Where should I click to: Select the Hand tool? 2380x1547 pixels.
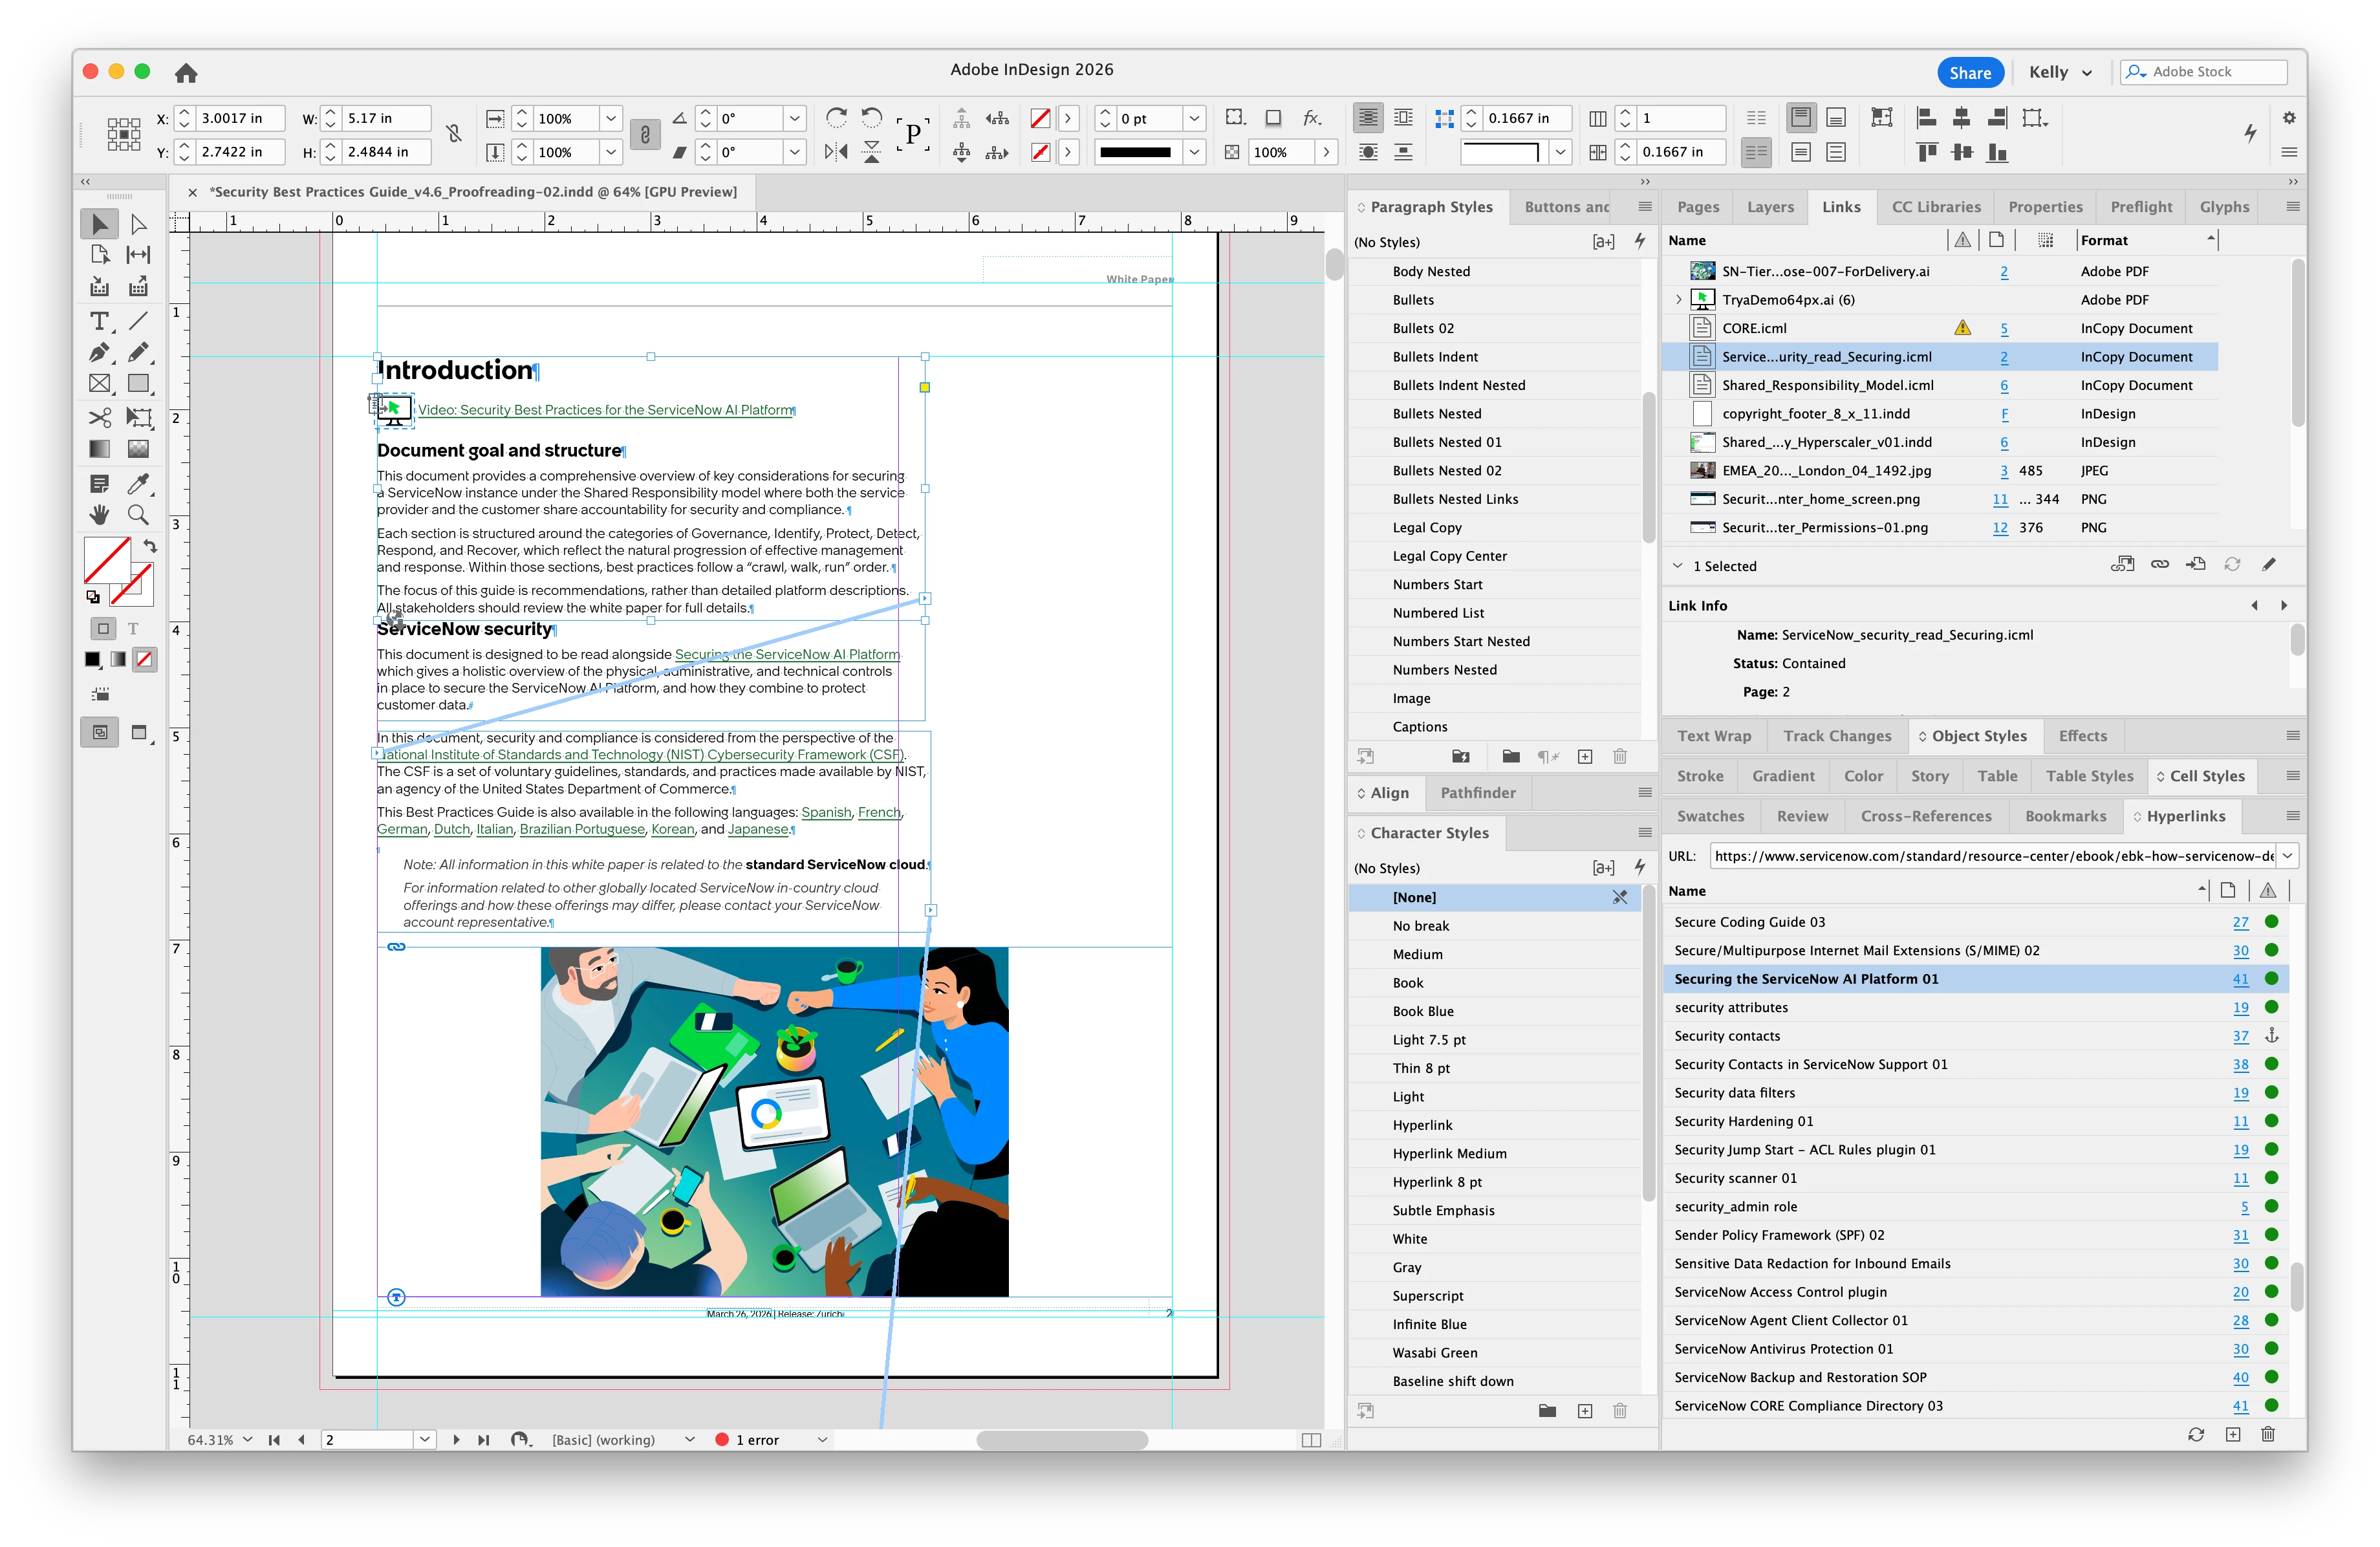pos(99,515)
